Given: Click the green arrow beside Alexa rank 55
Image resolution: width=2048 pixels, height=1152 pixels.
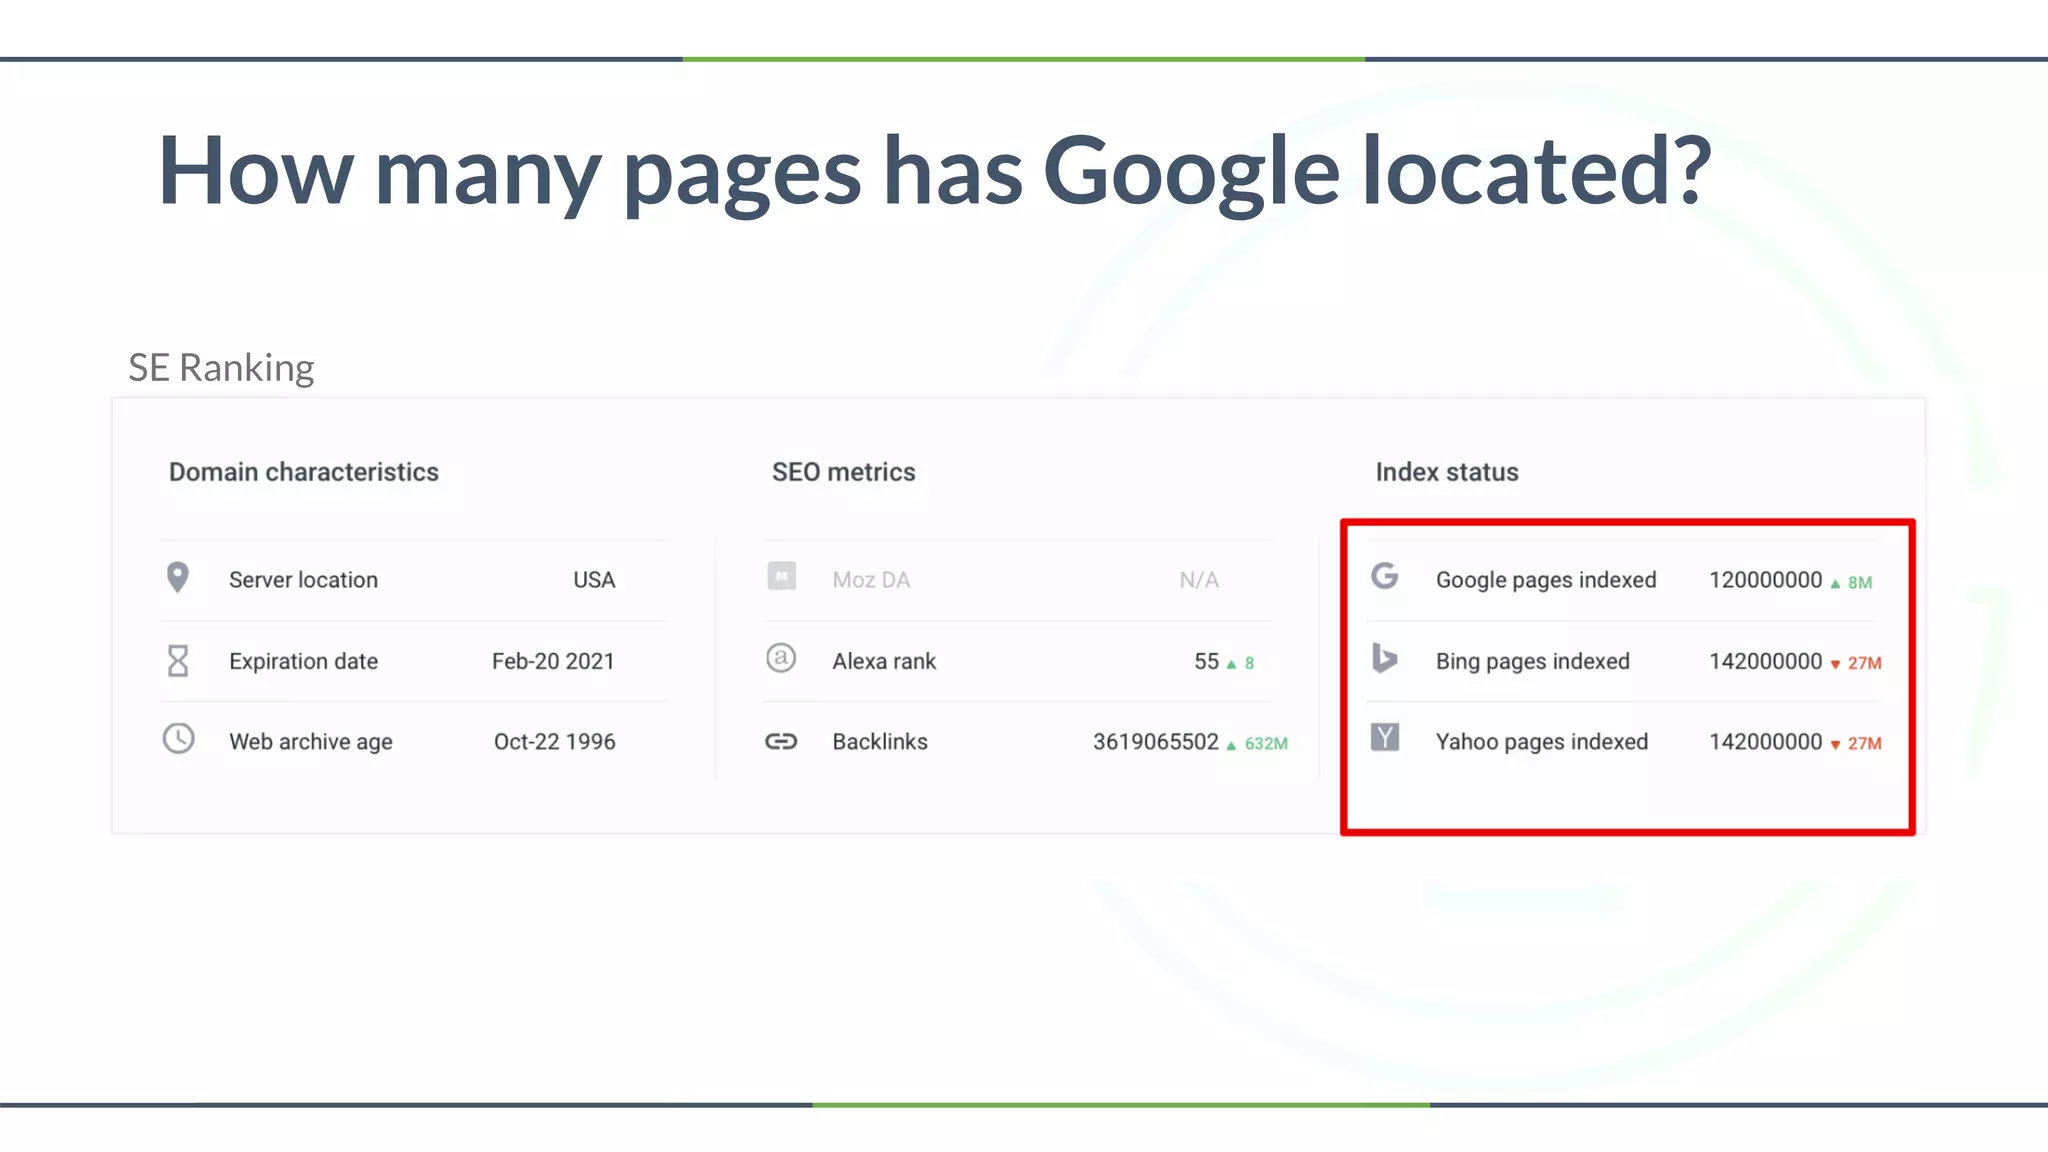Looking at the screenshot, I should point(1231,664).
